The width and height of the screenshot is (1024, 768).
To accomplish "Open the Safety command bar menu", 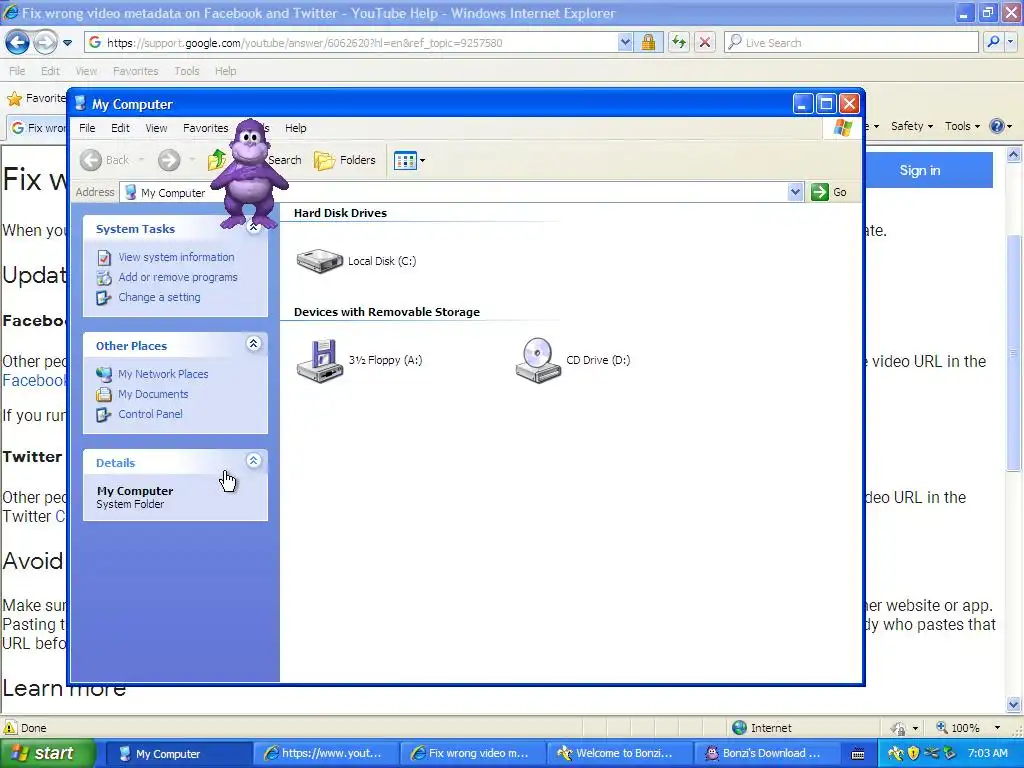I will [912, 126].
